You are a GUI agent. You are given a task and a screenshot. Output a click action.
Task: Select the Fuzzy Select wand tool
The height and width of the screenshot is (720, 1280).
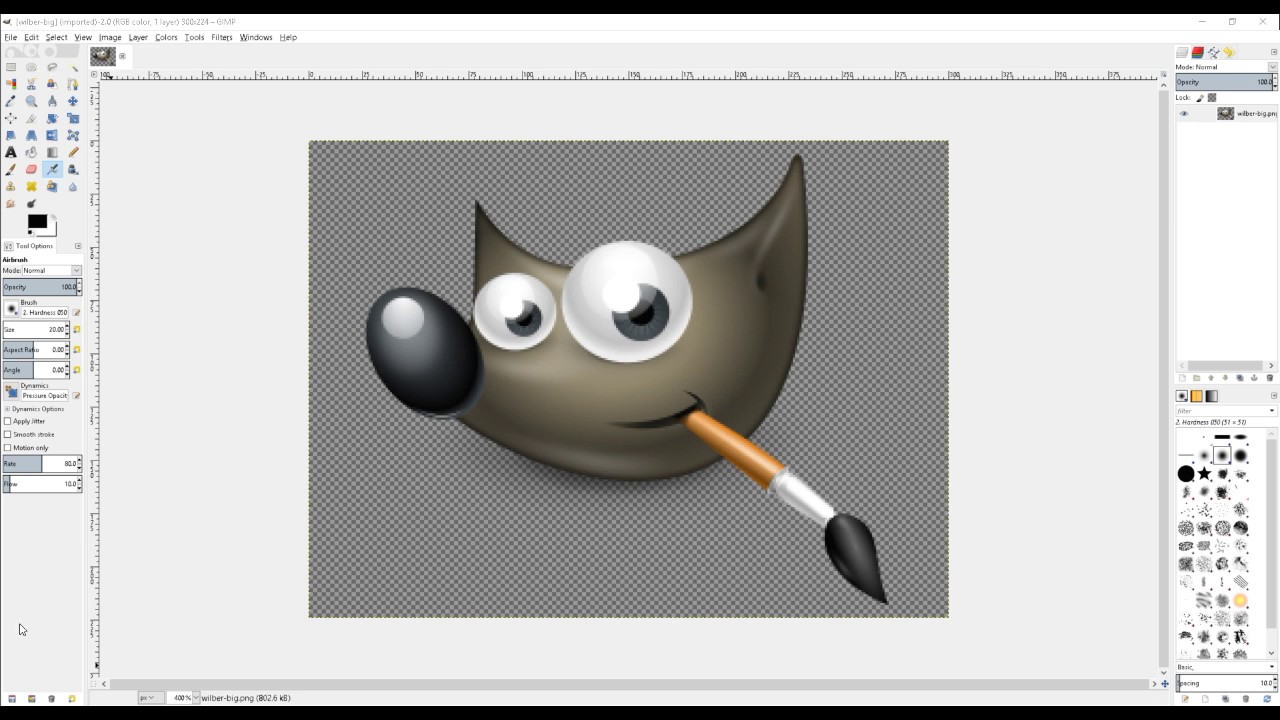click(x=73, y=67)
